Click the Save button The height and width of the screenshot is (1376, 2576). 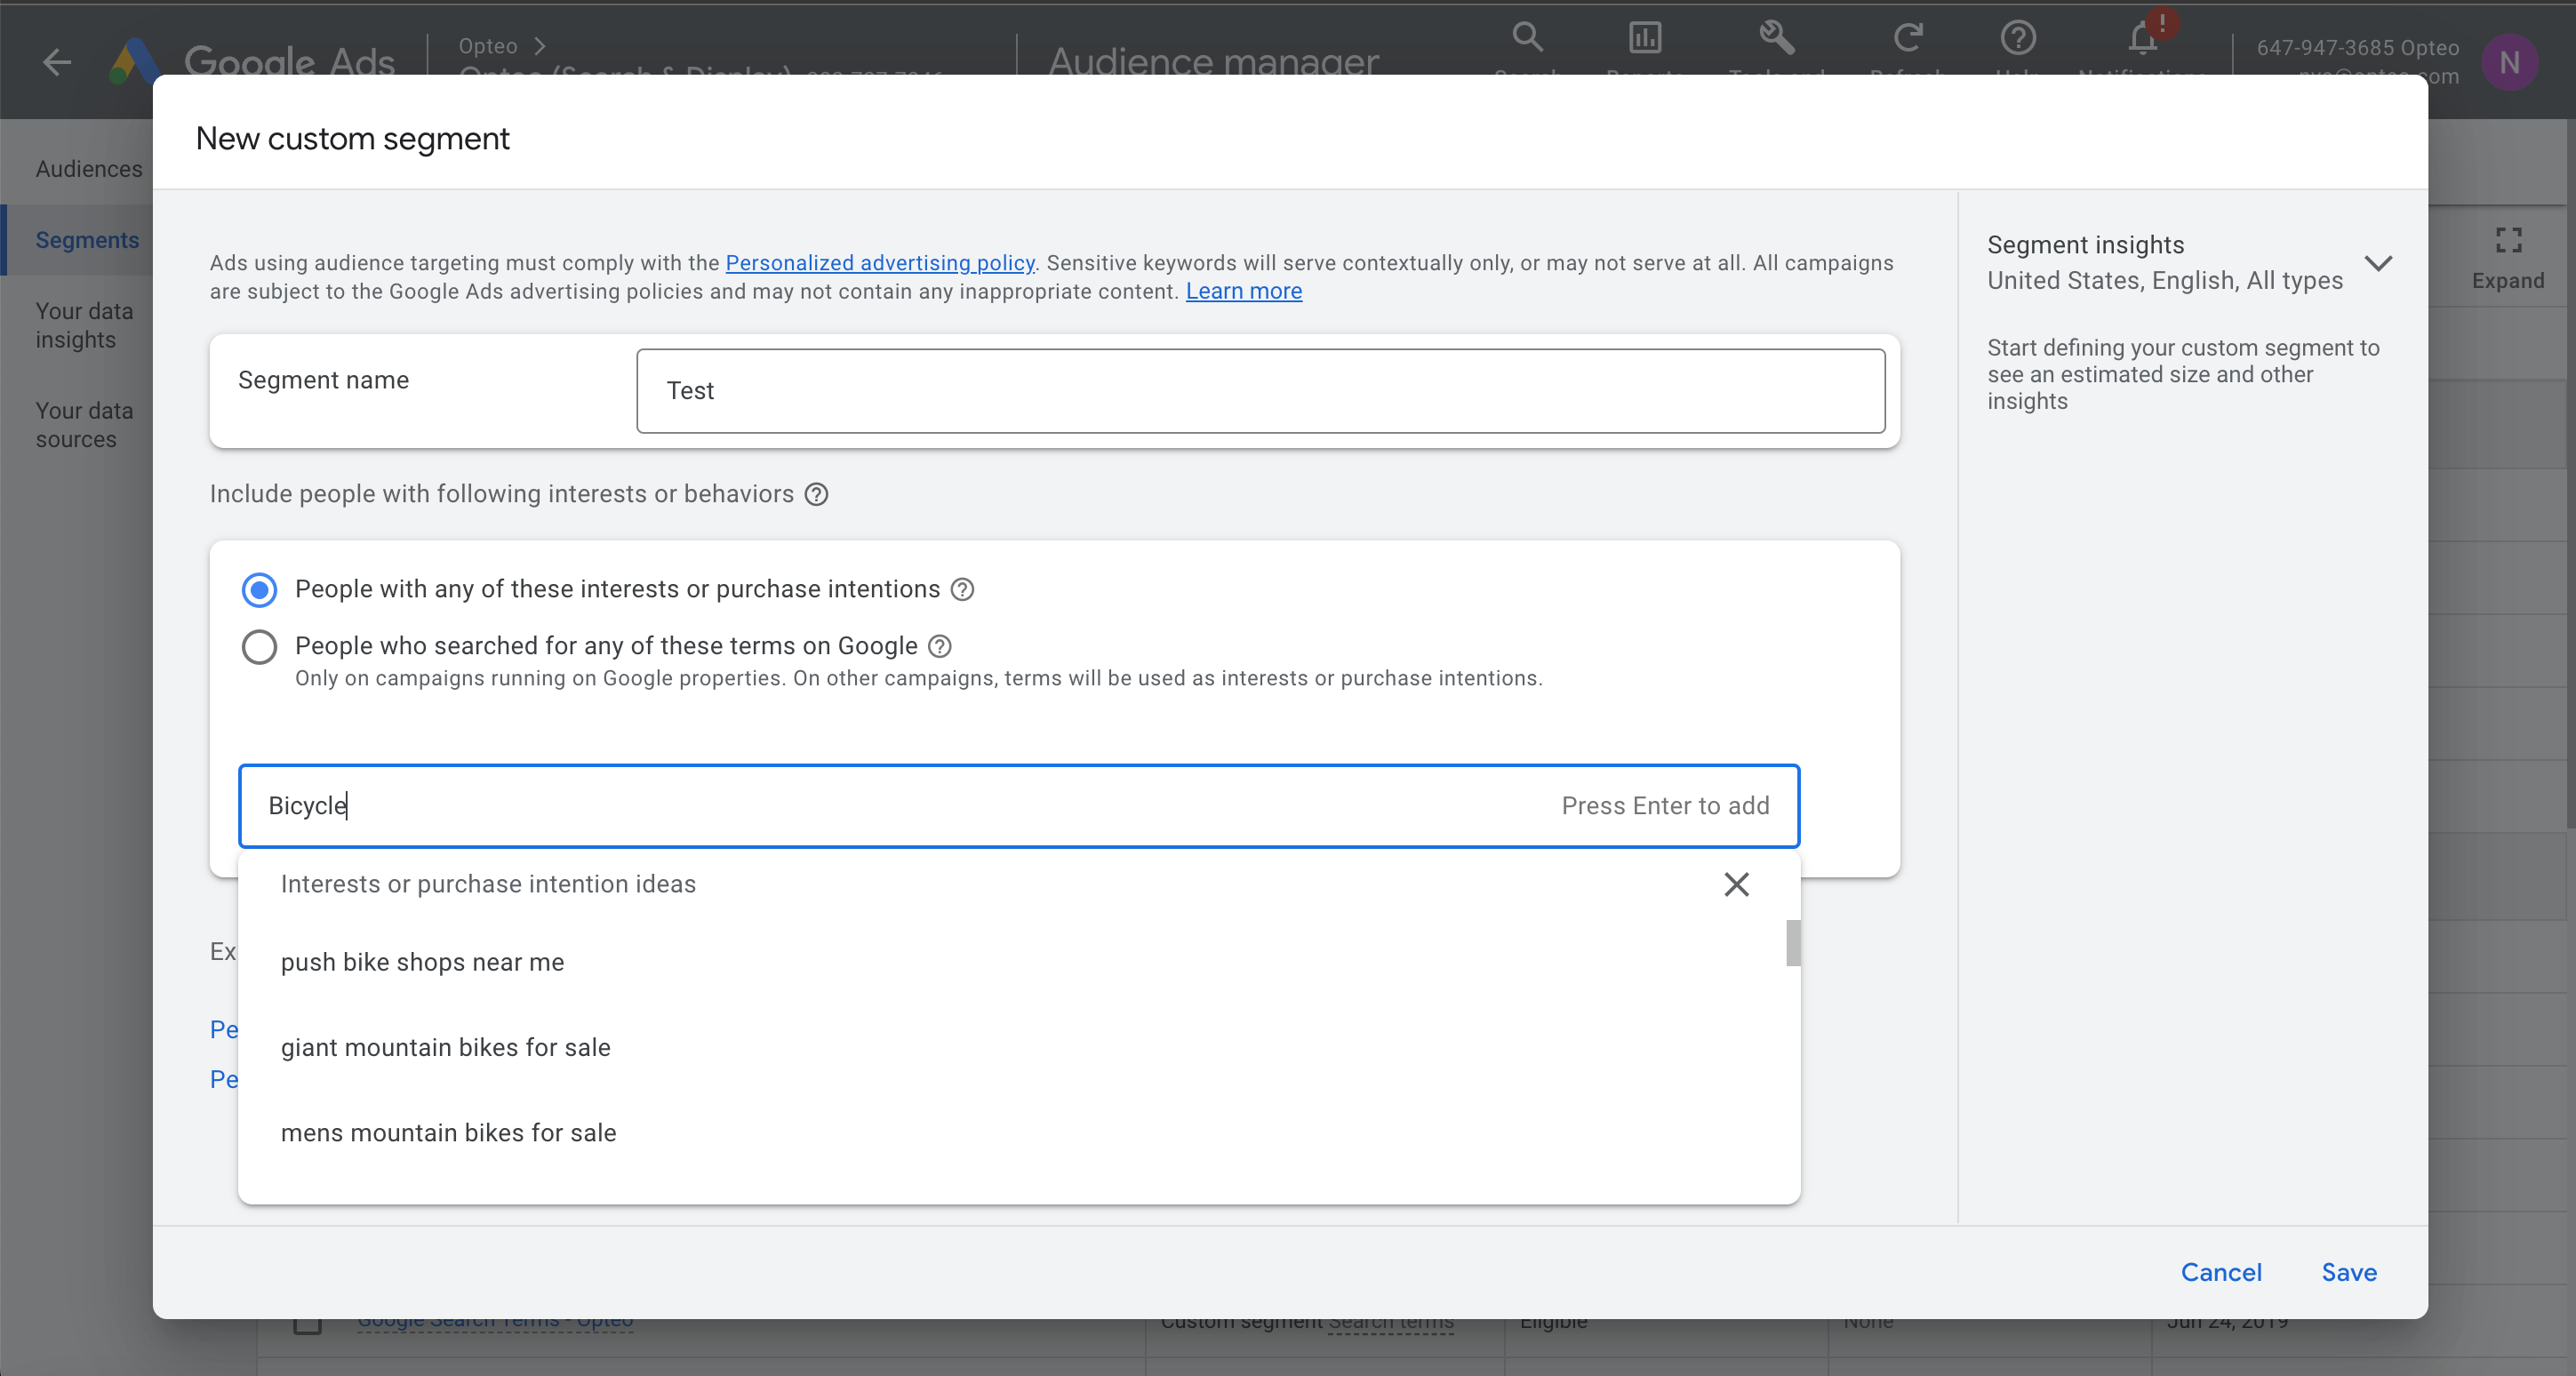pos(2348,1272)
